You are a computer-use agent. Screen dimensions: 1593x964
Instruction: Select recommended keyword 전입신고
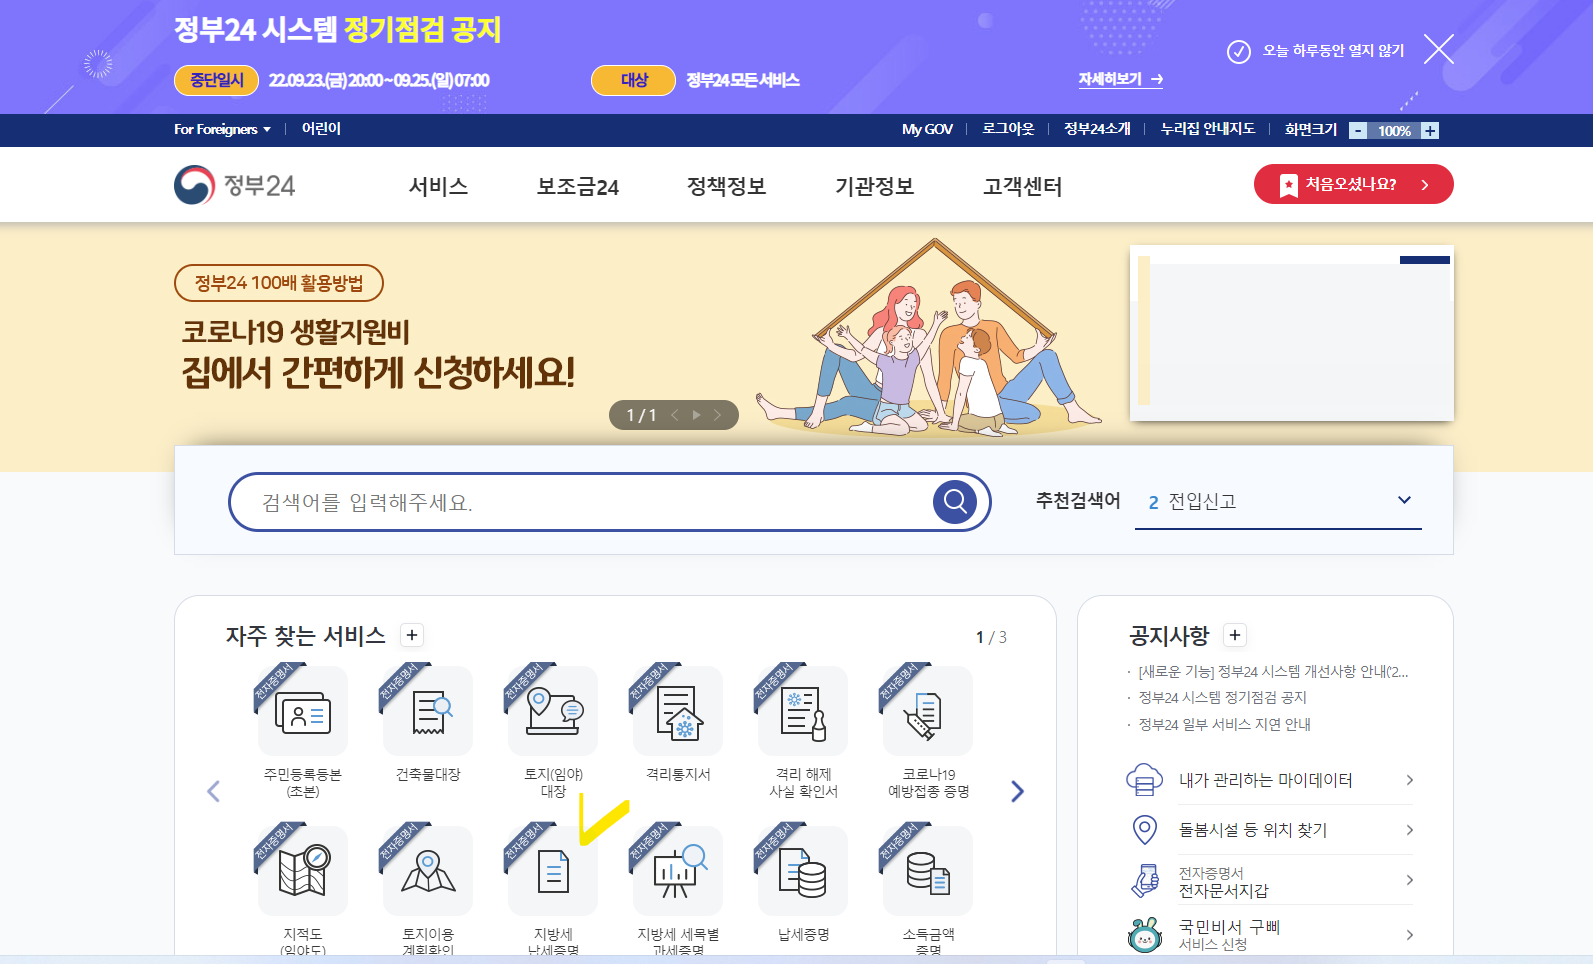pyautogui.click(x=1202, y=501)
